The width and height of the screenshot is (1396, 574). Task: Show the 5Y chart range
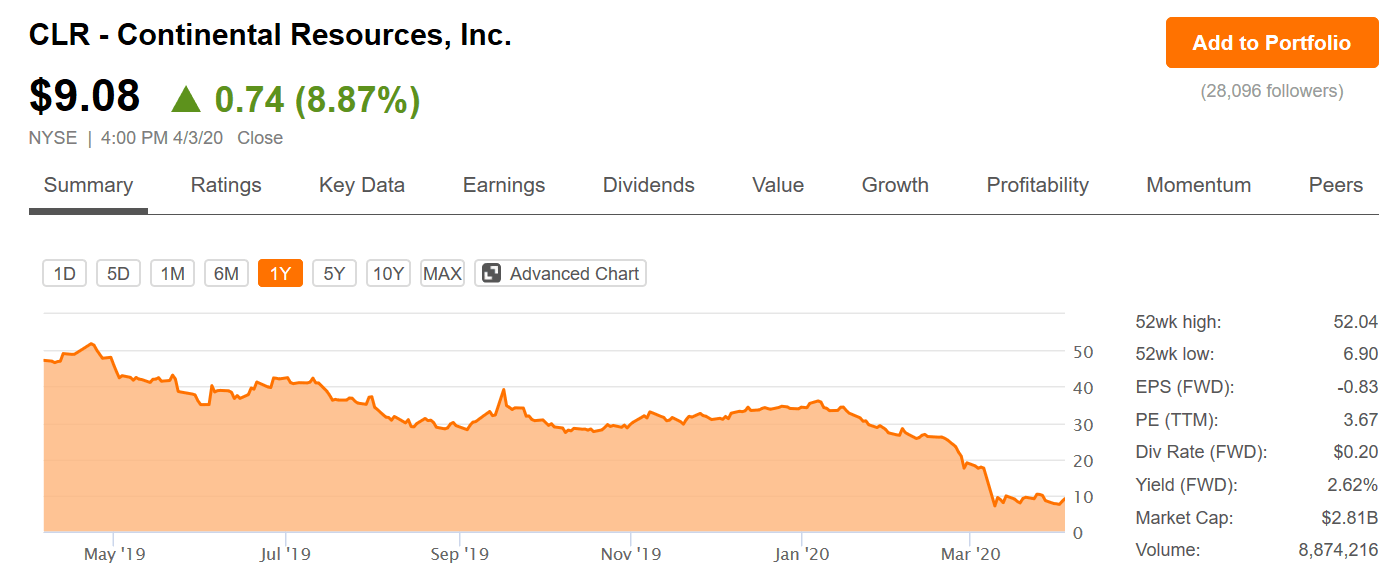[335, 273]
